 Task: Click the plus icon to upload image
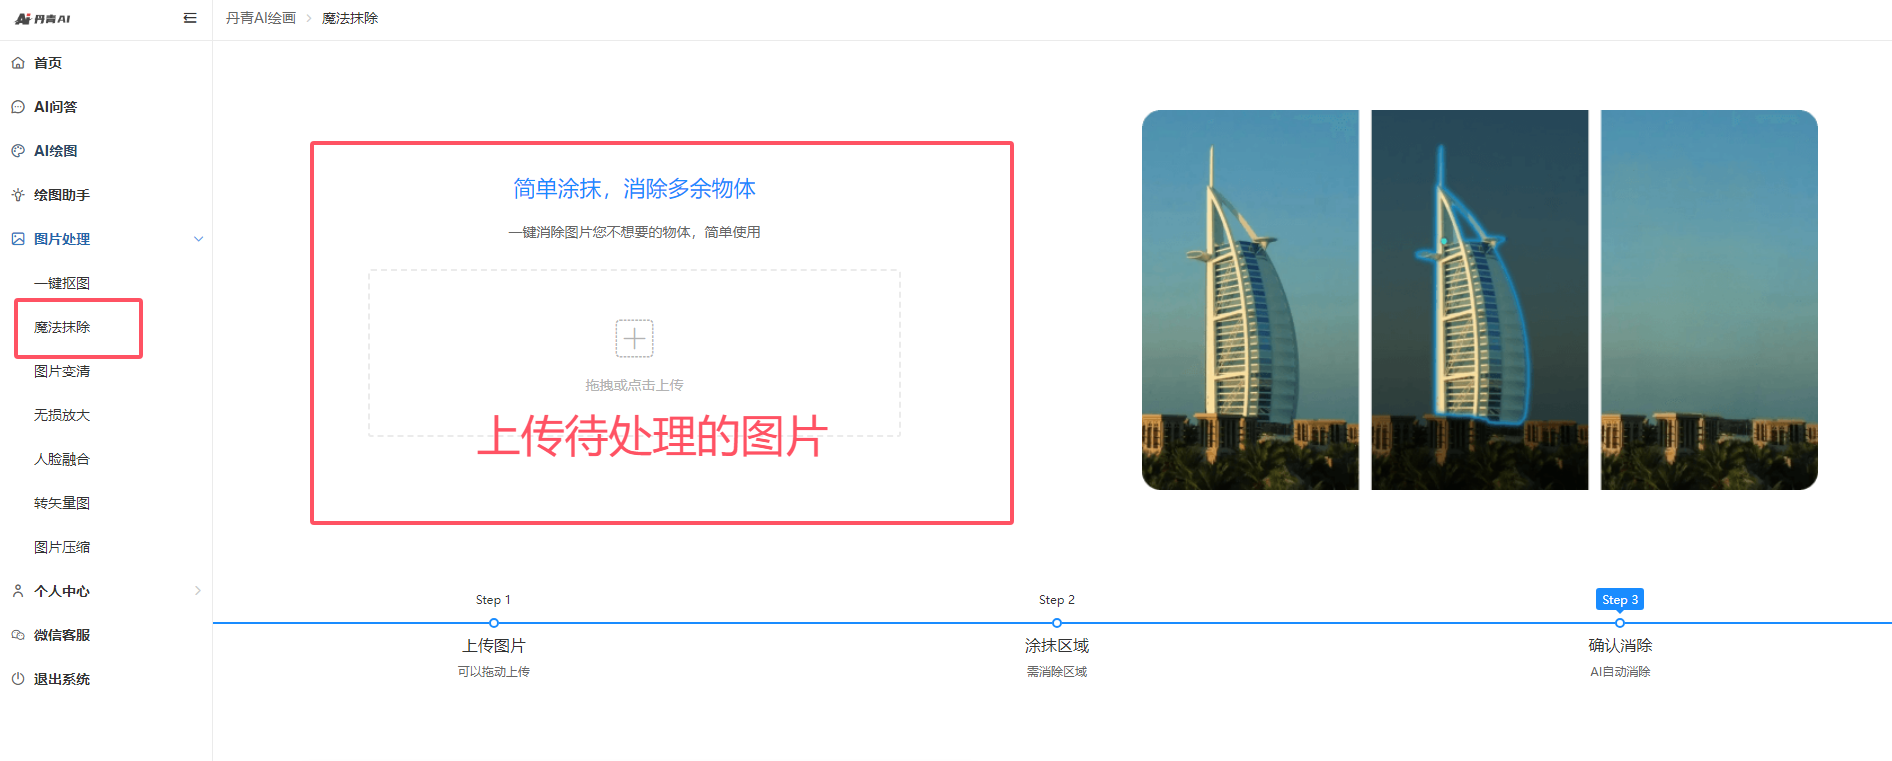pyautogui.click(x=634, y=338)
